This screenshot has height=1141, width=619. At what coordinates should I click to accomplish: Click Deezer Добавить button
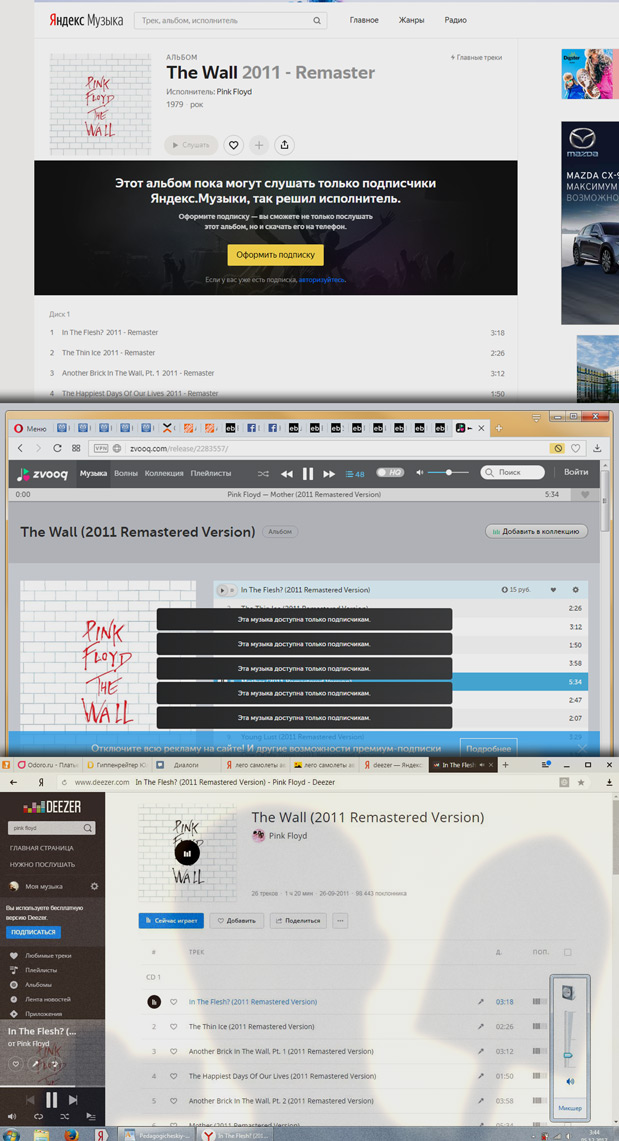237,921
